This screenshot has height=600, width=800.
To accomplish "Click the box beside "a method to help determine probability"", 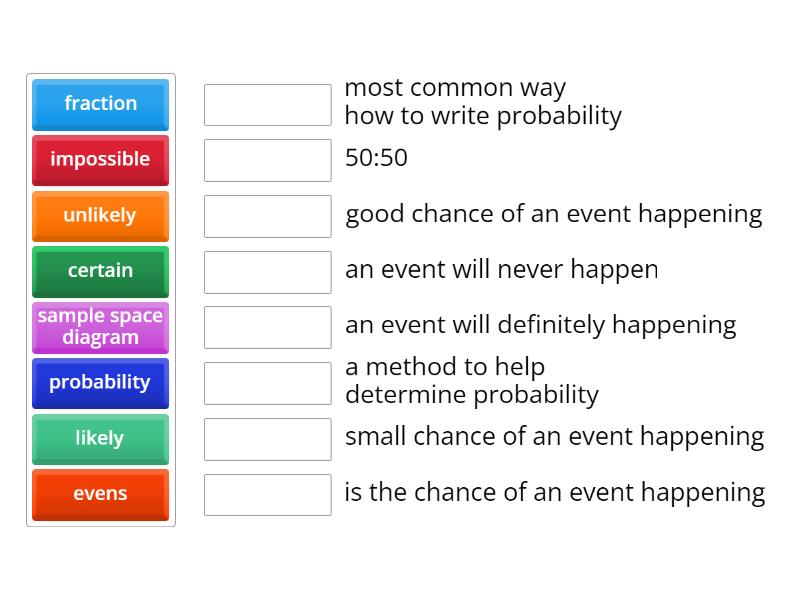I will tap(267, 381).
